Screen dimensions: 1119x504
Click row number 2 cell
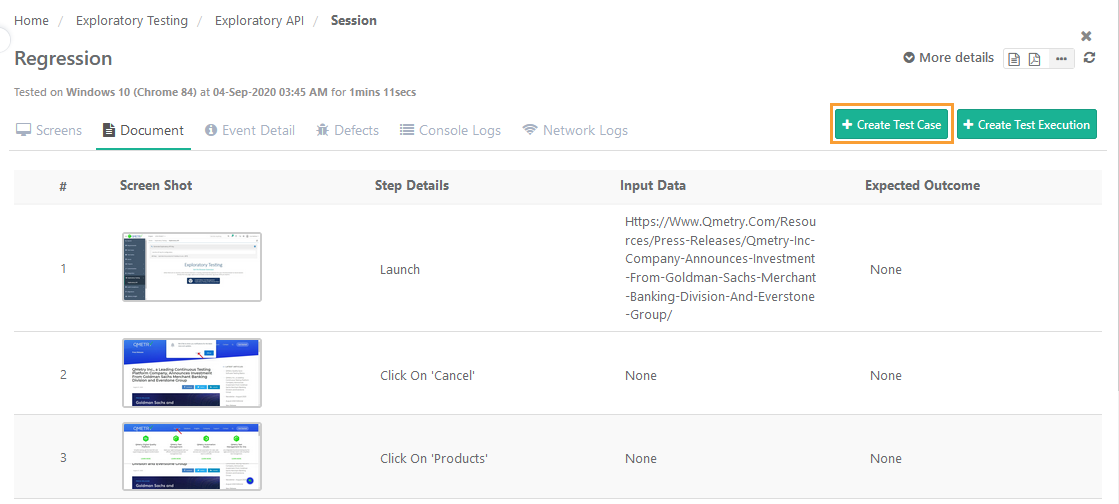(x=63, y=375)
